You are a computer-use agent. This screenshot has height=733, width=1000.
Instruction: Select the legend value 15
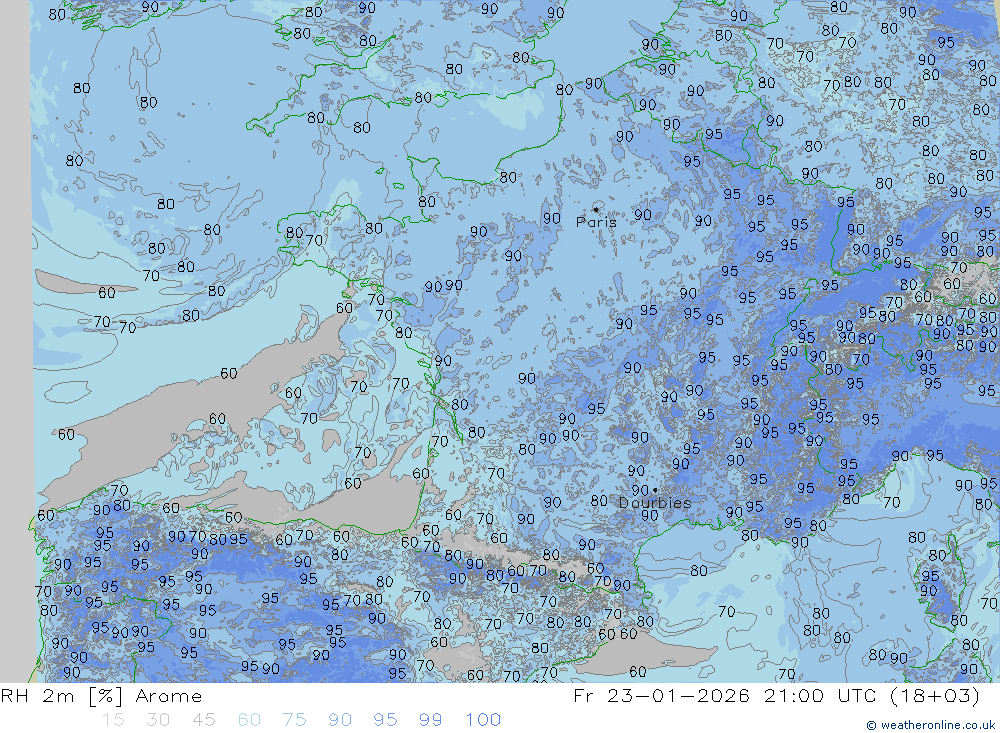(x=114, y=720)
